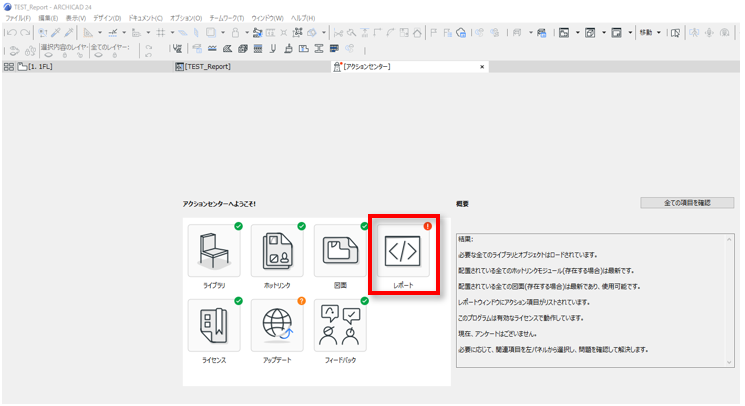Toggle the trace reference square icon
This screenshot has height=406, width=745.
(x=210, y=33)
